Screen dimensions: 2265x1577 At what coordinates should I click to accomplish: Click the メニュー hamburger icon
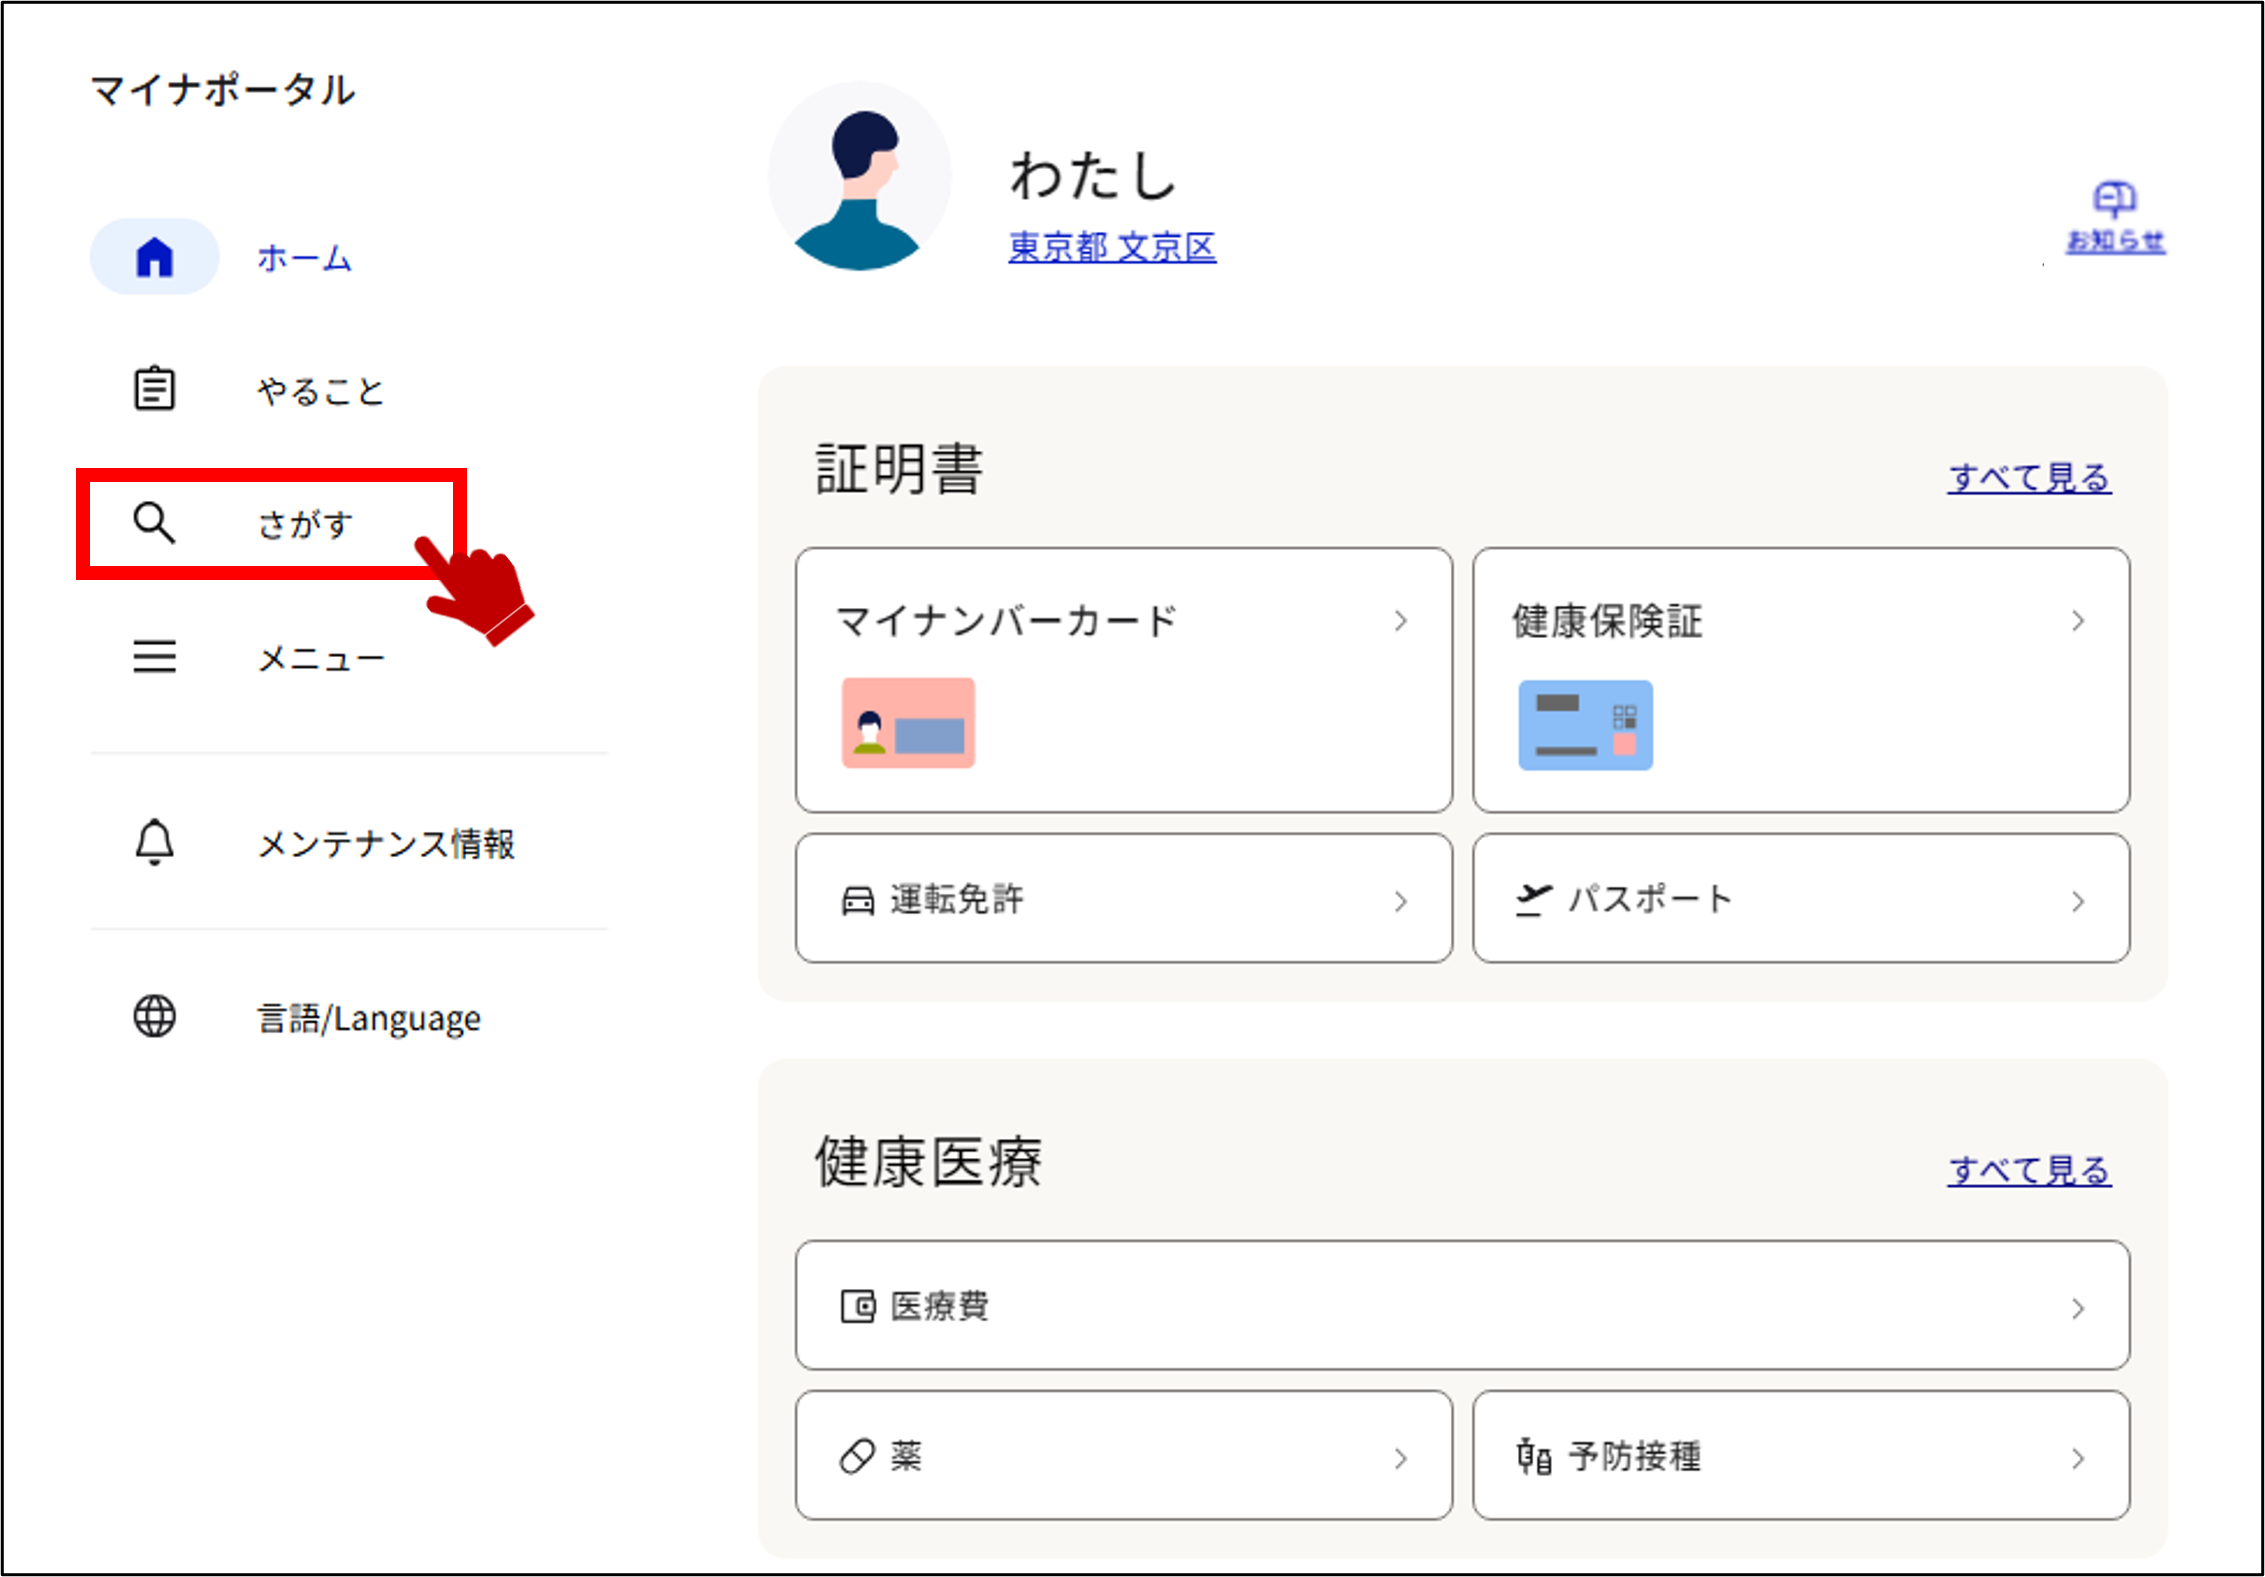pos(155,657)
